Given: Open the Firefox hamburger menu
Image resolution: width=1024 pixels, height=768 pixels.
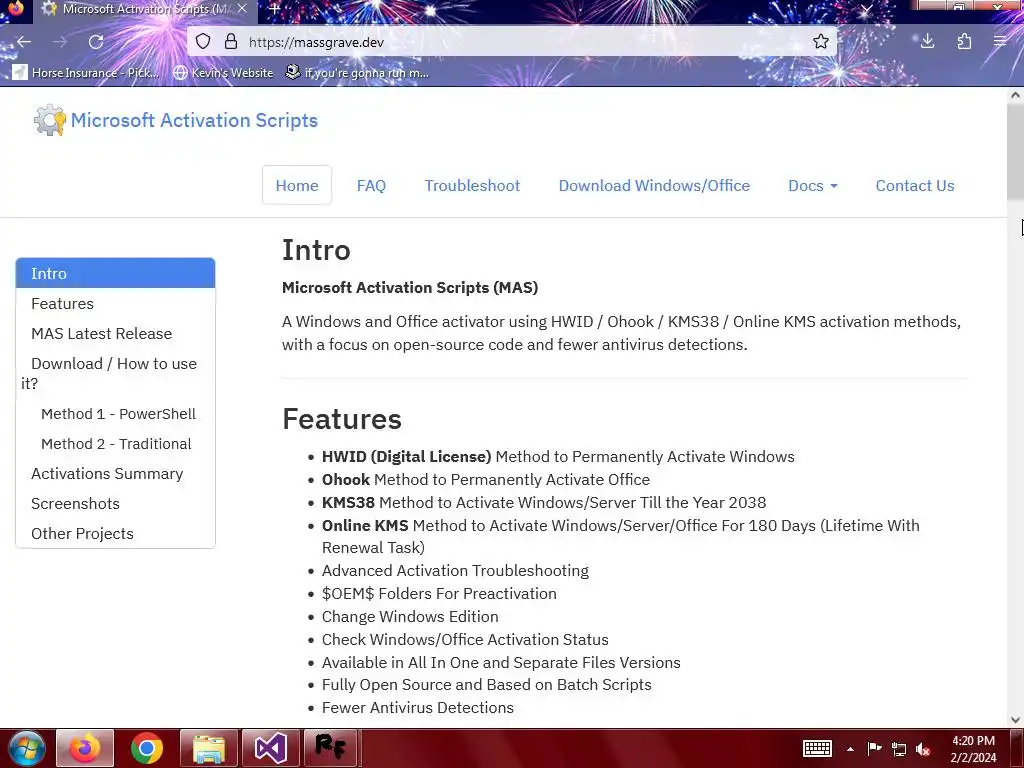Looking at the screenshot, I should [x=1000, y=42].
